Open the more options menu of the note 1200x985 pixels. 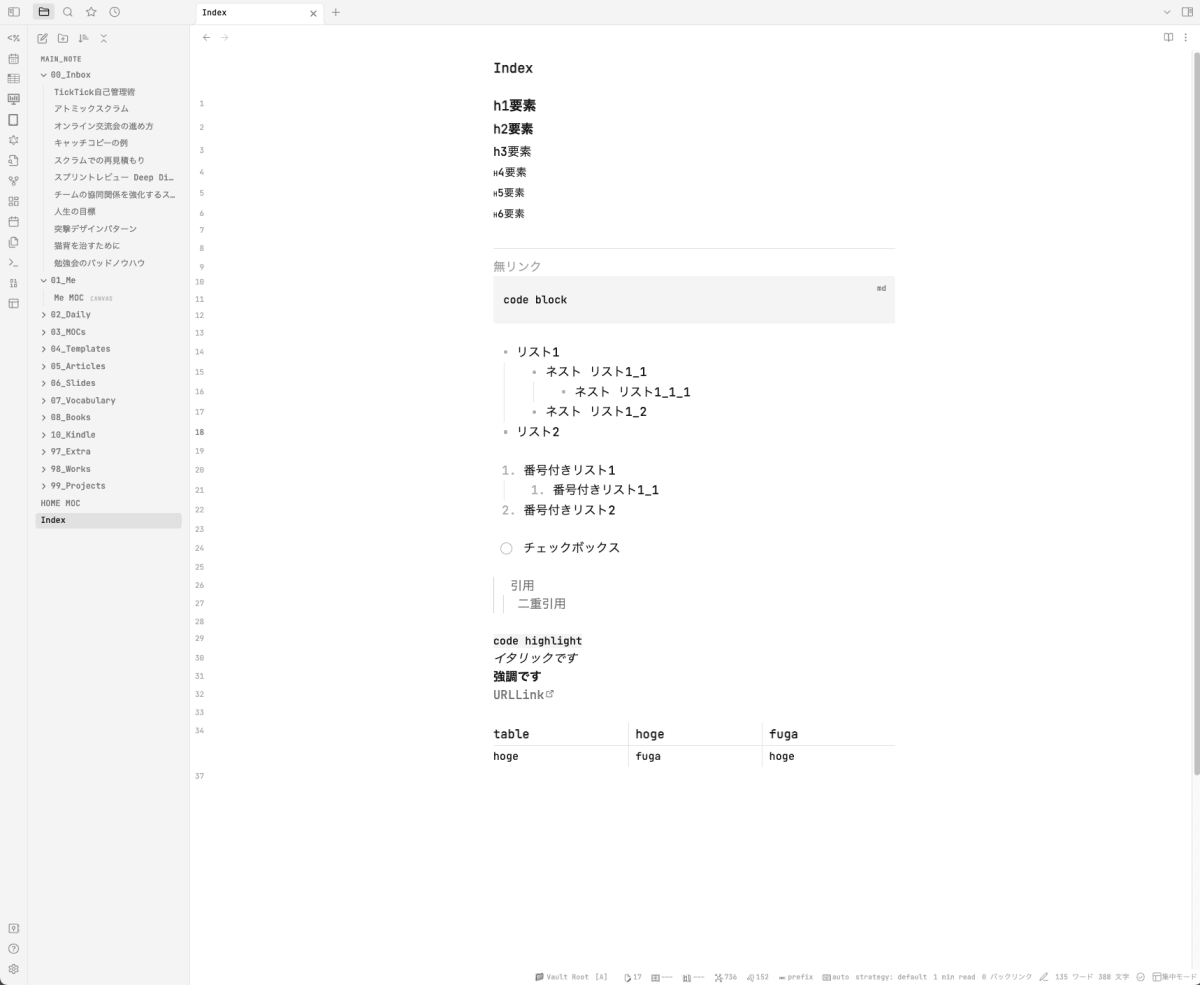coord(1186,36)
